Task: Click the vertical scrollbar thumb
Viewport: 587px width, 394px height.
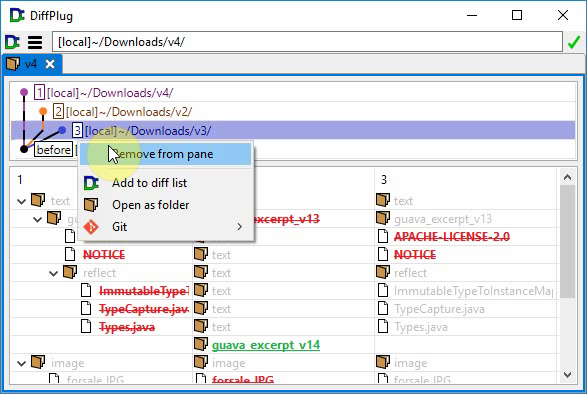Action: pyautogui.click(x=568, y=242)
